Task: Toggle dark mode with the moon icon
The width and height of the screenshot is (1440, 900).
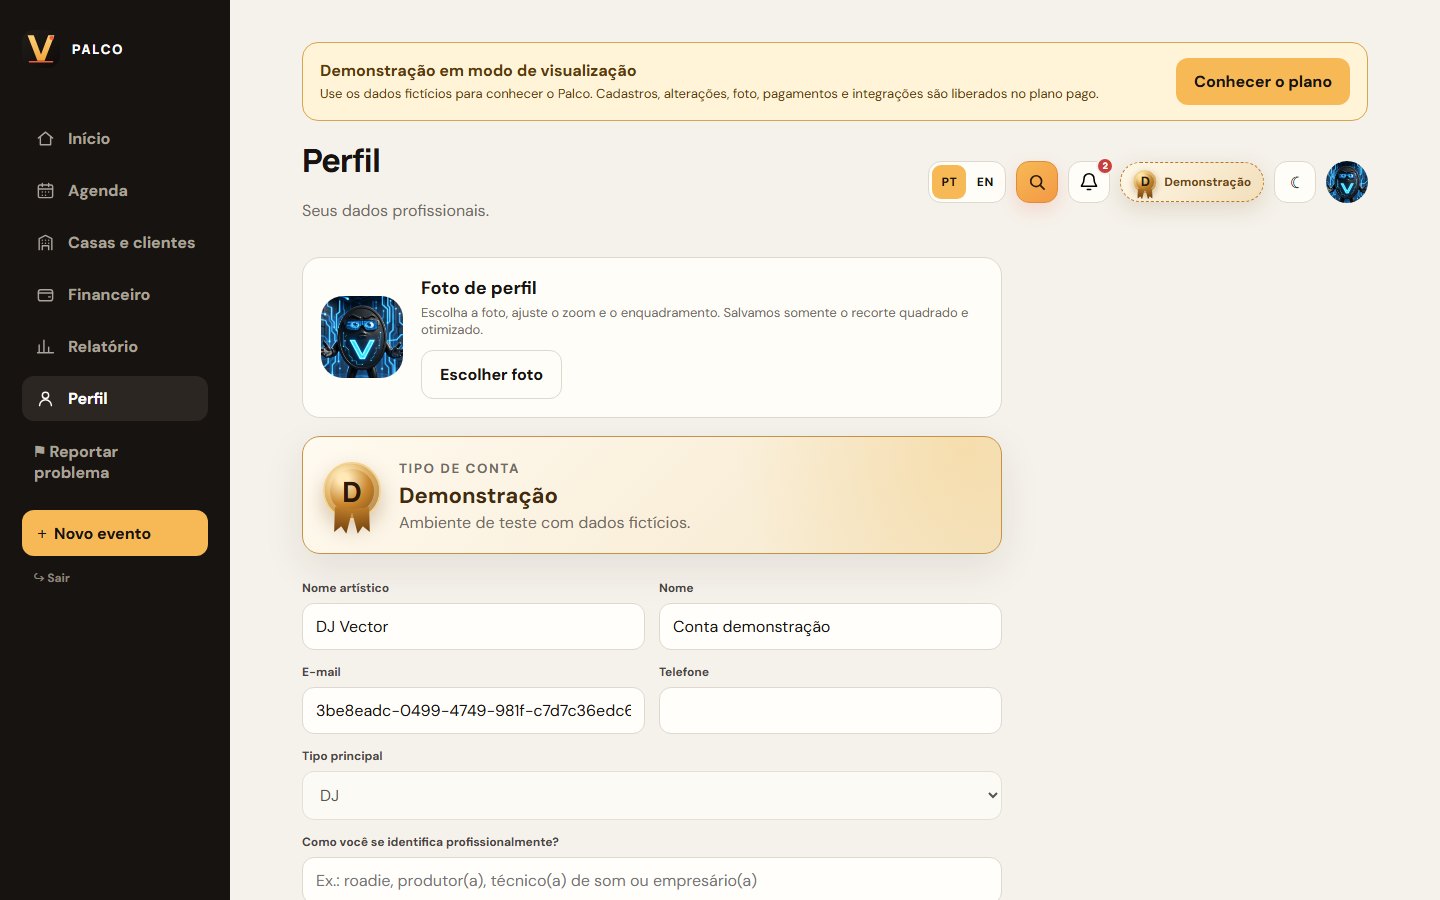Action: (x=1295, y=182)
